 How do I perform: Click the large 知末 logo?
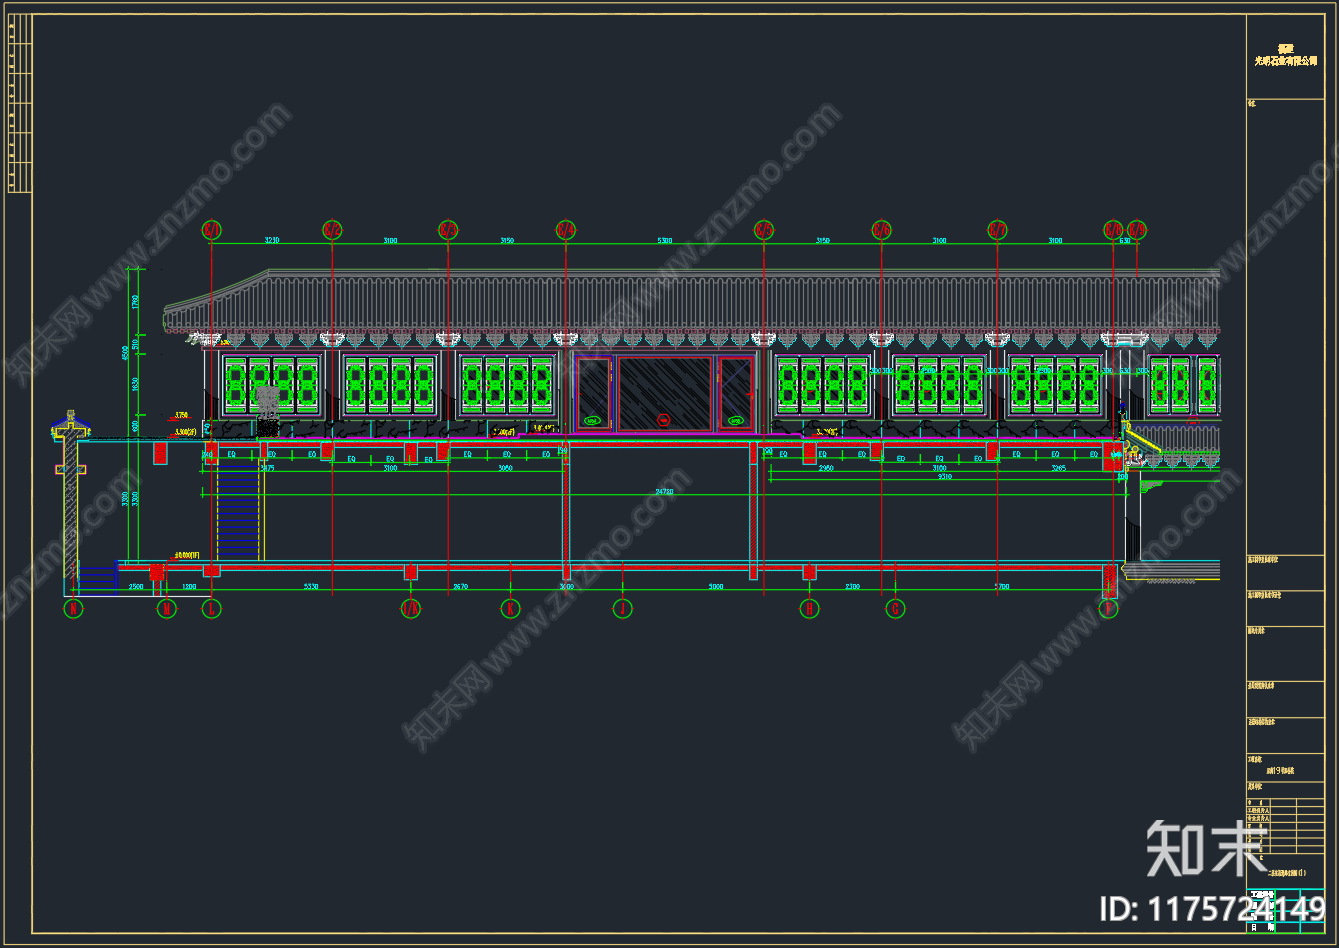[x=1209, y=847]
